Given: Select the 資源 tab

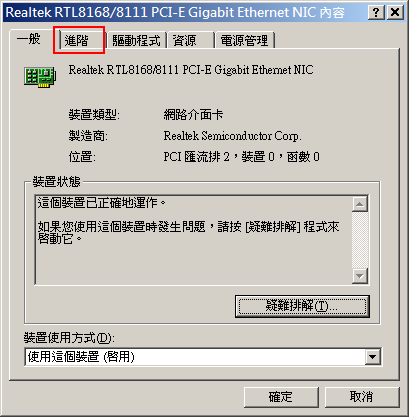Looking at the screenshot, I should [x=190, y=41].
